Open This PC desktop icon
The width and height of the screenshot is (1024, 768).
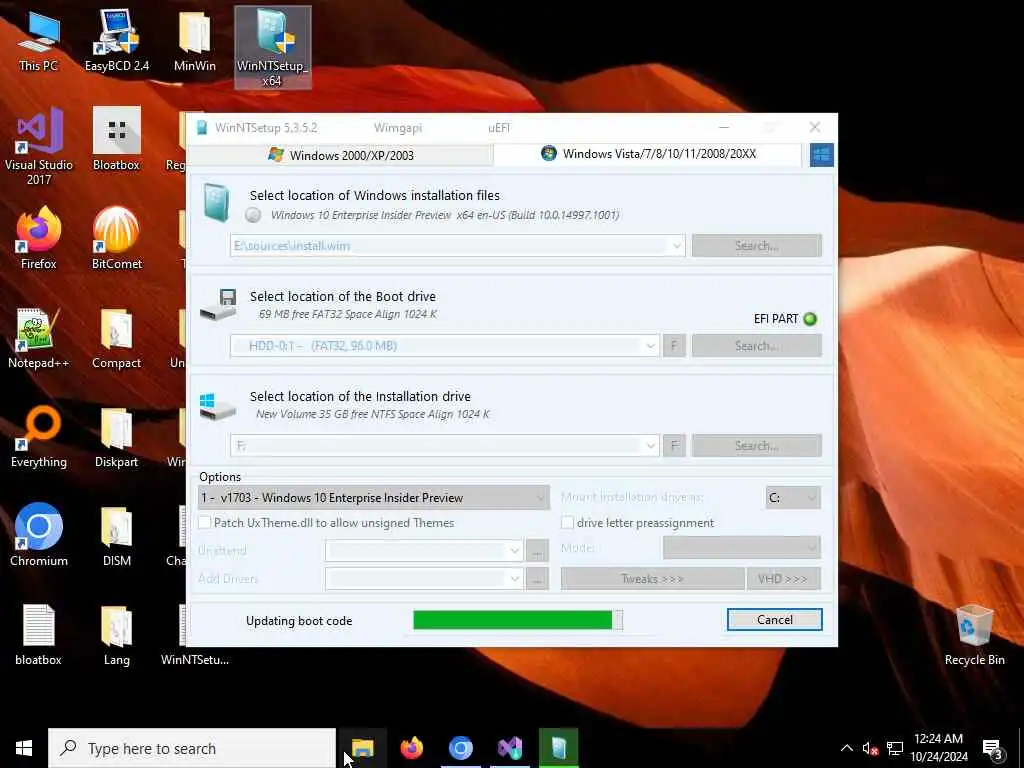click(38, 42)
